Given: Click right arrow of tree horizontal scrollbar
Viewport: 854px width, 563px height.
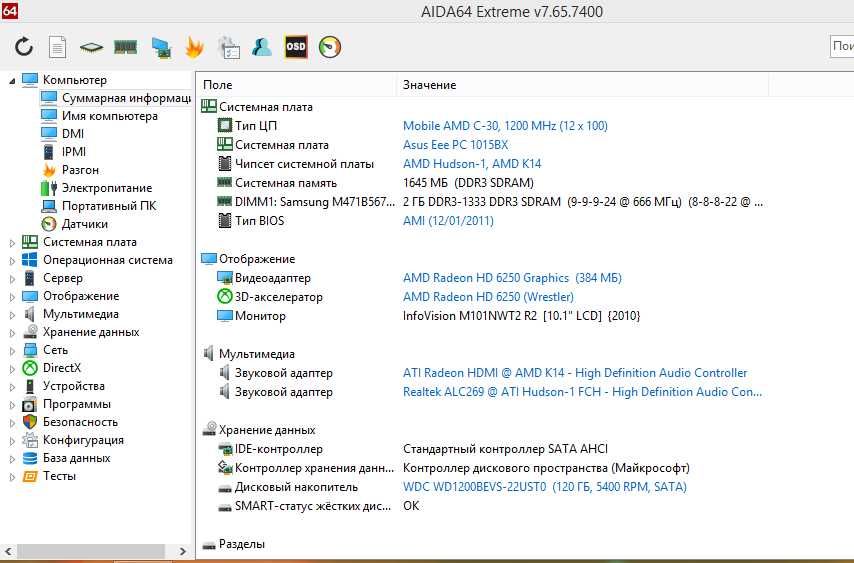Looking at the screenshot, I should point(182,551).
